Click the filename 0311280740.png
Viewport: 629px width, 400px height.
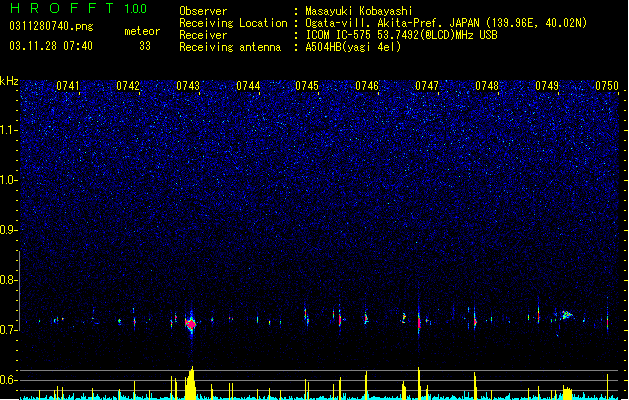51,26
